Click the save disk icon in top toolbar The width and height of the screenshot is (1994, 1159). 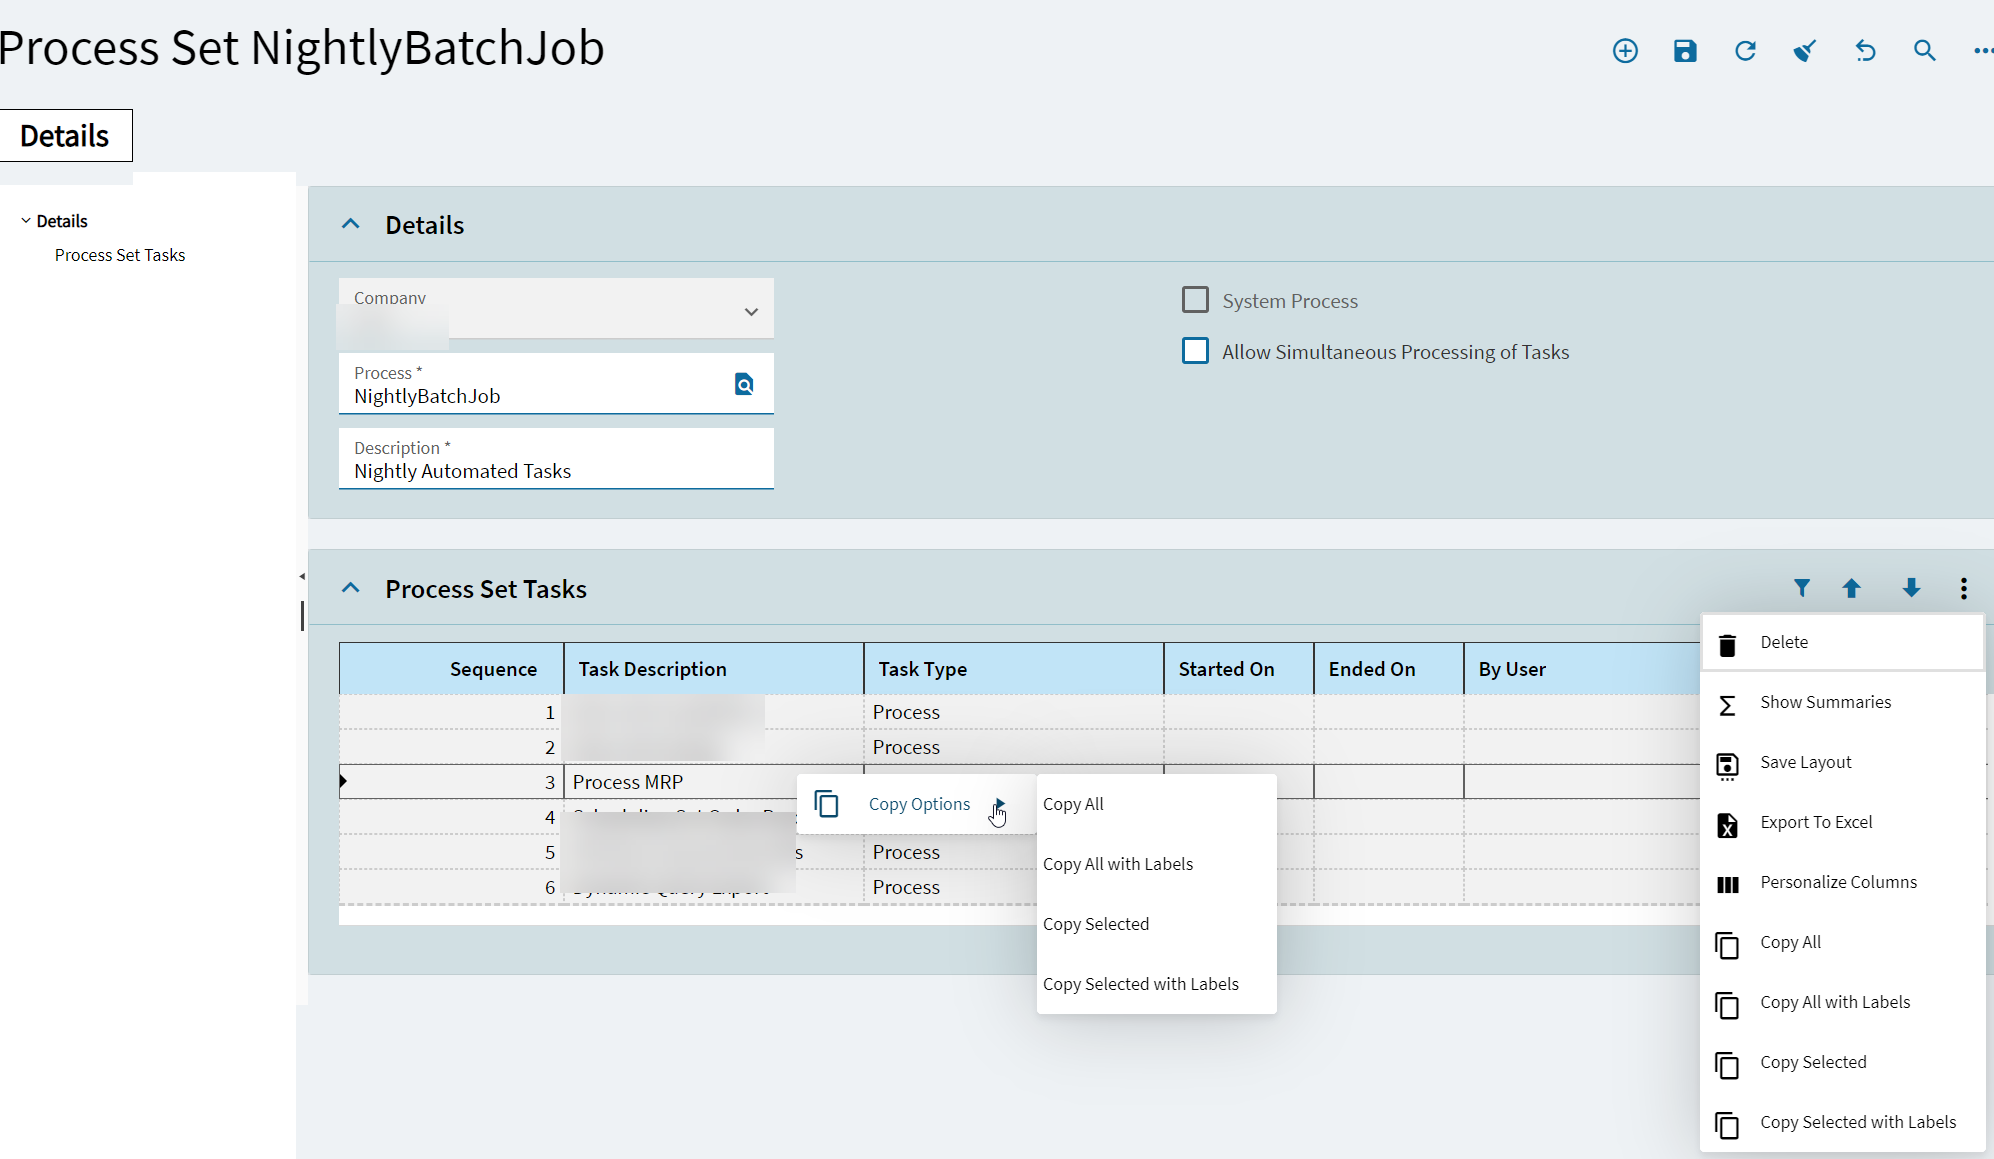1685,51
